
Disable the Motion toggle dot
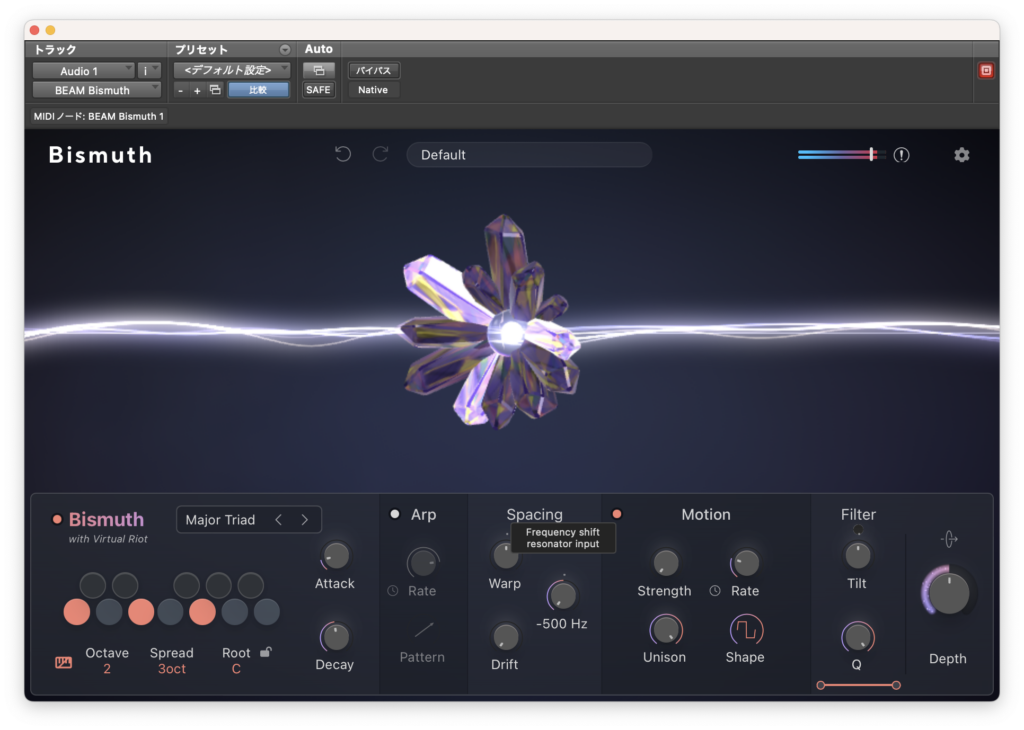point(616,515)
